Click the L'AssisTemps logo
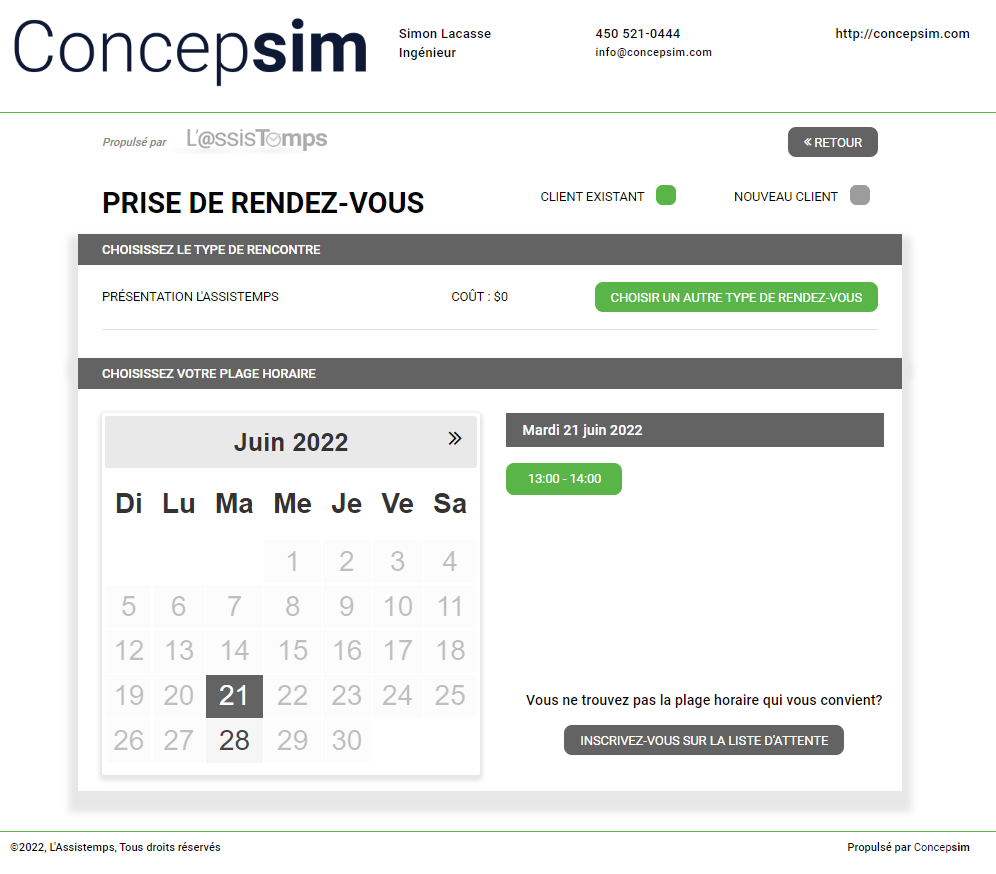 point(257,140)
